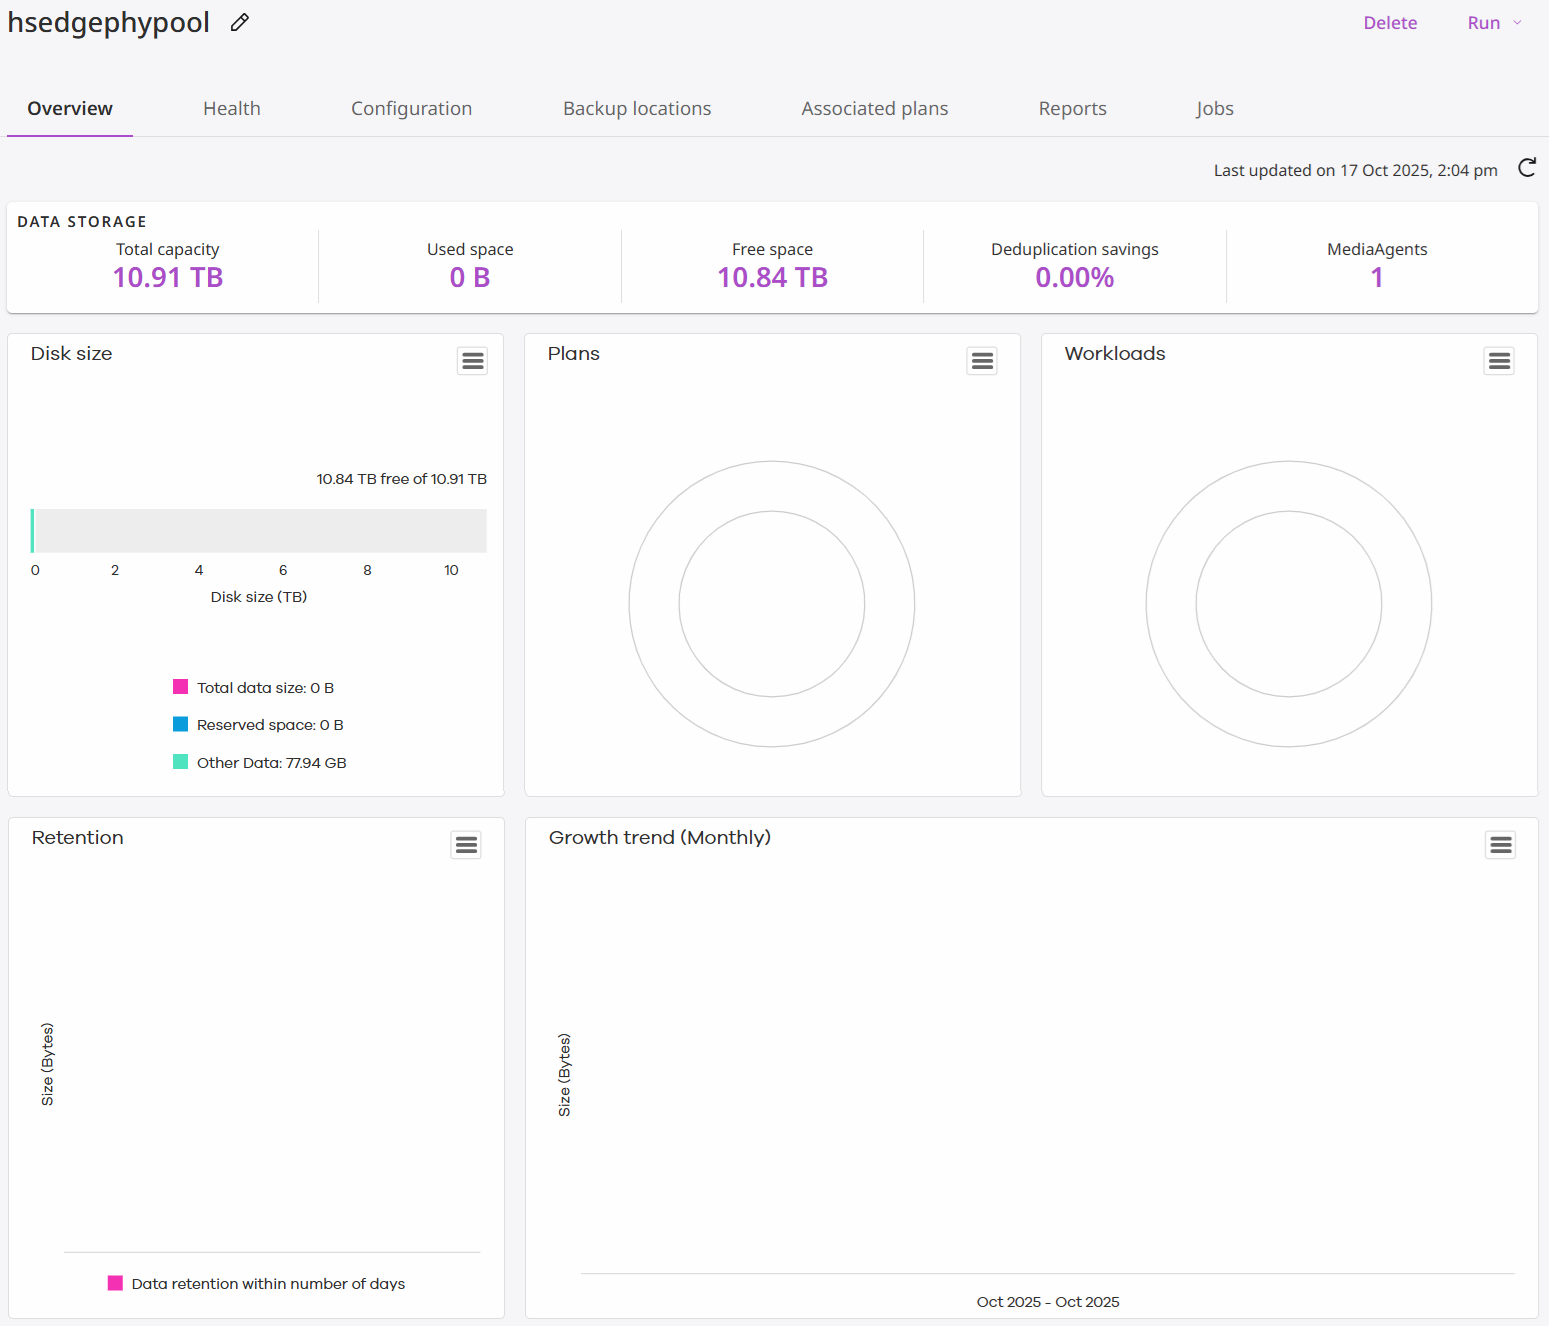This screenshot has width=1549, height=1326.
Task: Switch to the Health tab
Action: (231, 108)
